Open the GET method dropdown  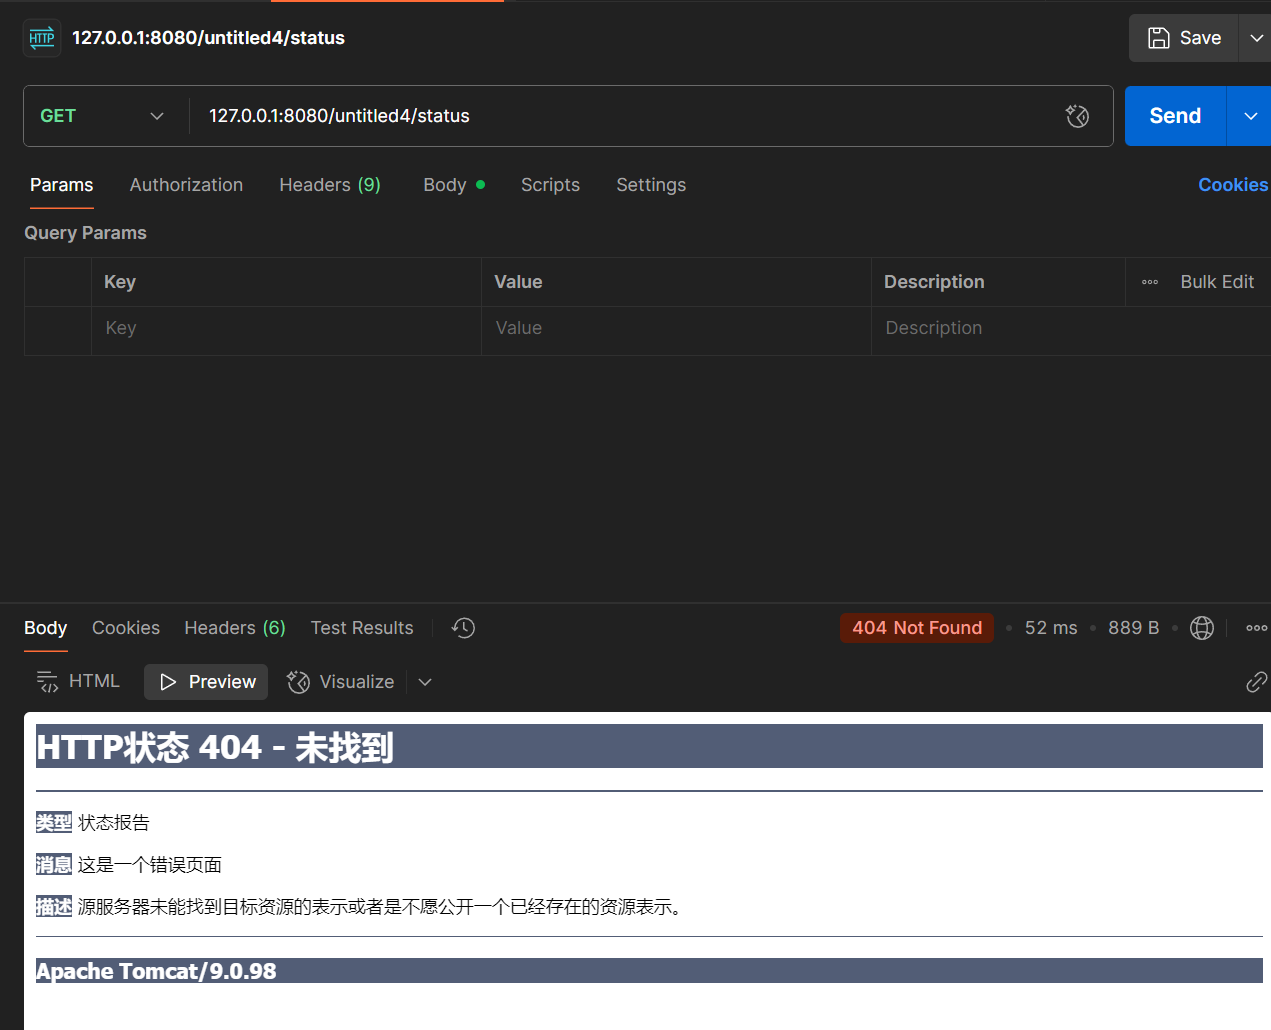[104, 116]
